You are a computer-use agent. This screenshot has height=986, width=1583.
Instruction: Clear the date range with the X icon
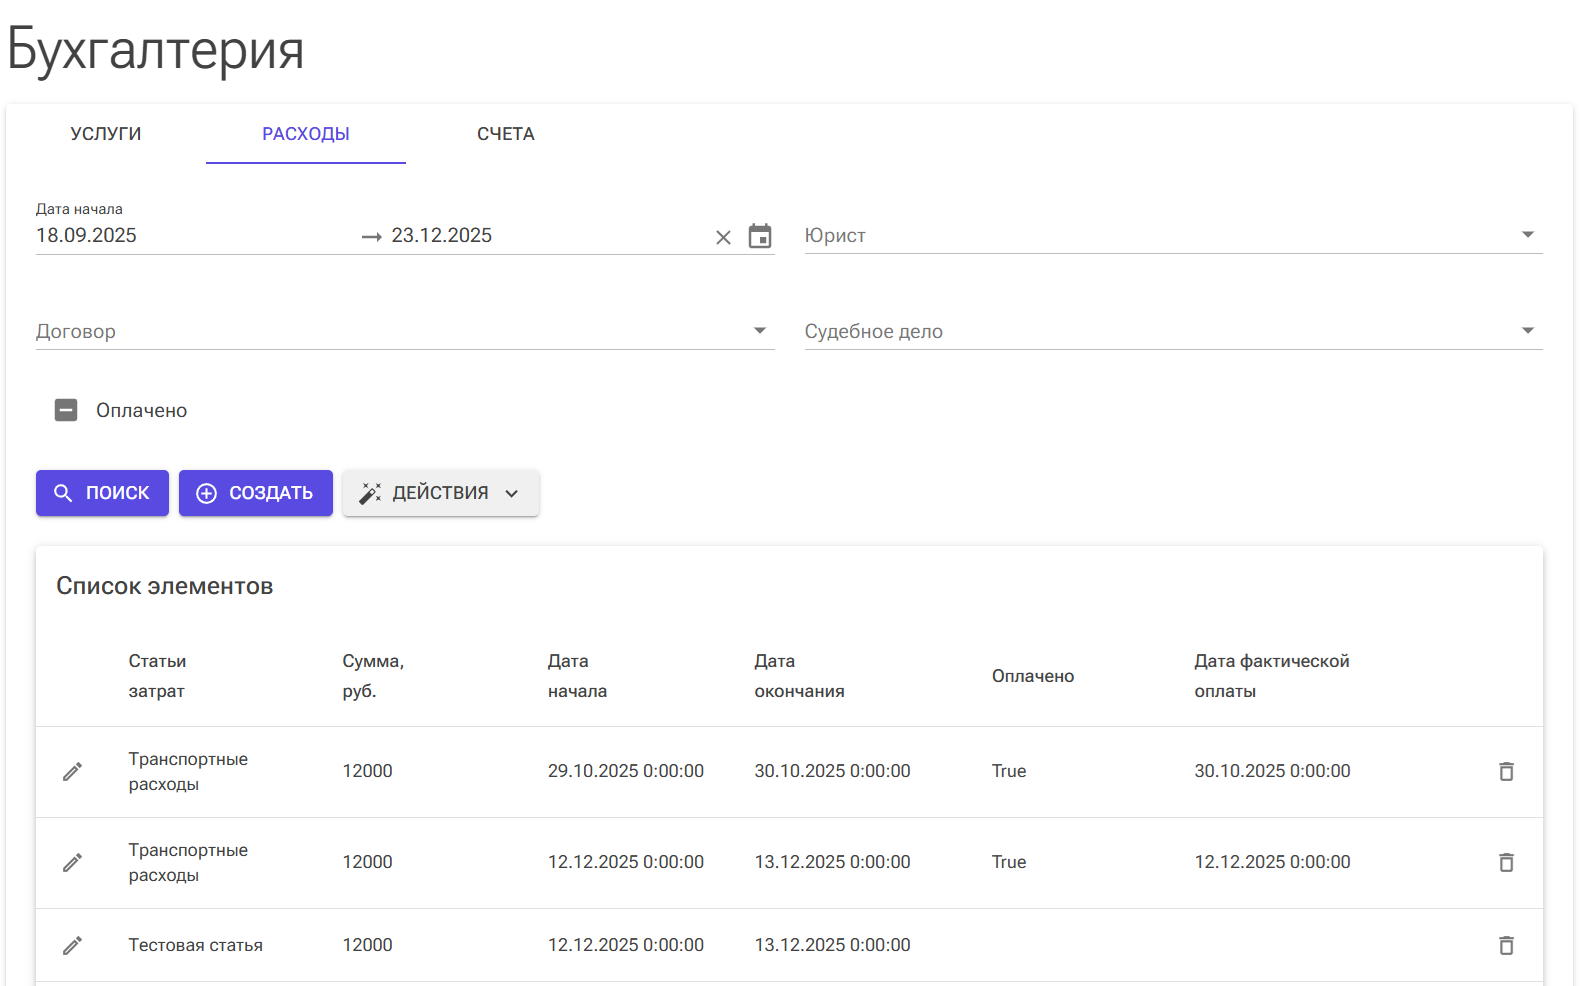(723, 237)
